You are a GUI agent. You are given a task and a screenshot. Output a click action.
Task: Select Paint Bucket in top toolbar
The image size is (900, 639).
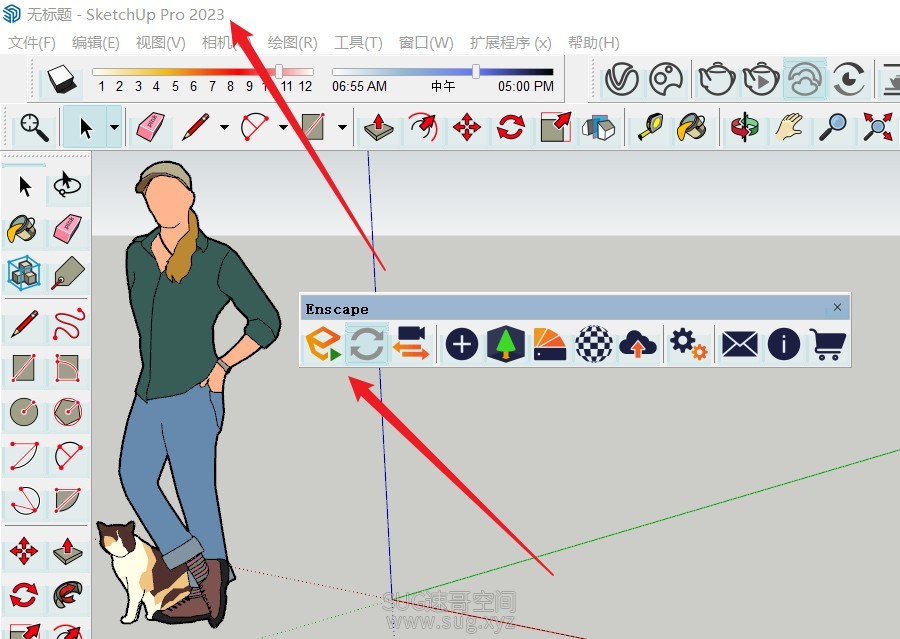pyautogui.click(x=692, y=127)
